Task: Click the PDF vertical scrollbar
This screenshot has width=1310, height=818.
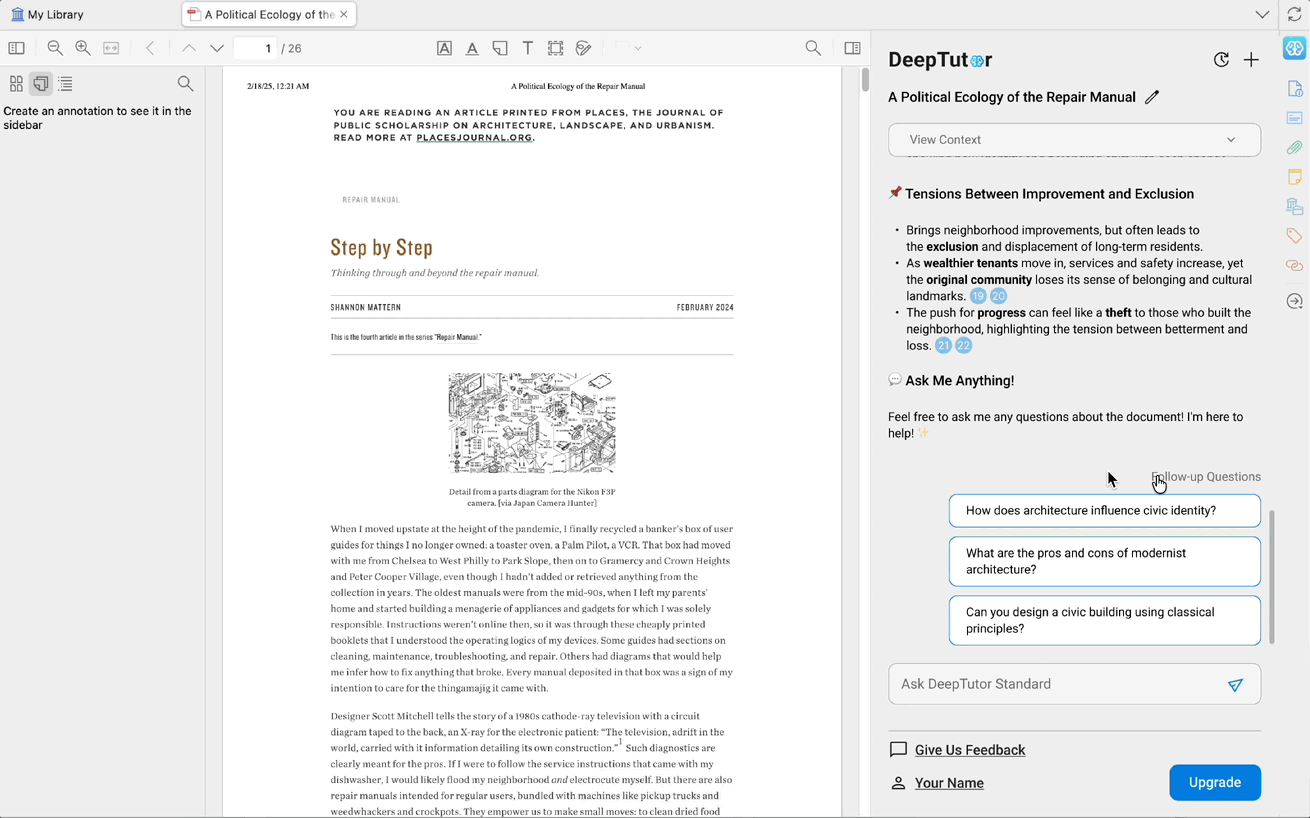Action: pos(865,80)
